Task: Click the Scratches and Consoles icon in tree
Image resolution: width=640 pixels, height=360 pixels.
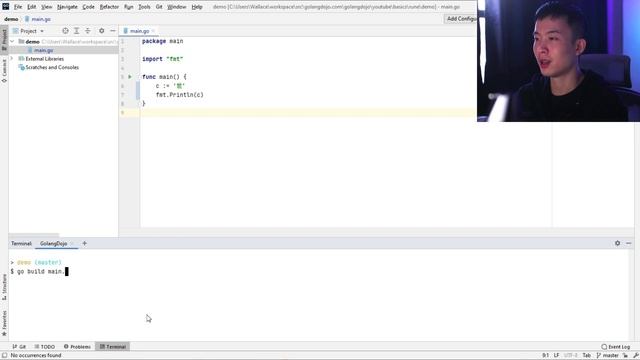Action: tap(22, 67)
